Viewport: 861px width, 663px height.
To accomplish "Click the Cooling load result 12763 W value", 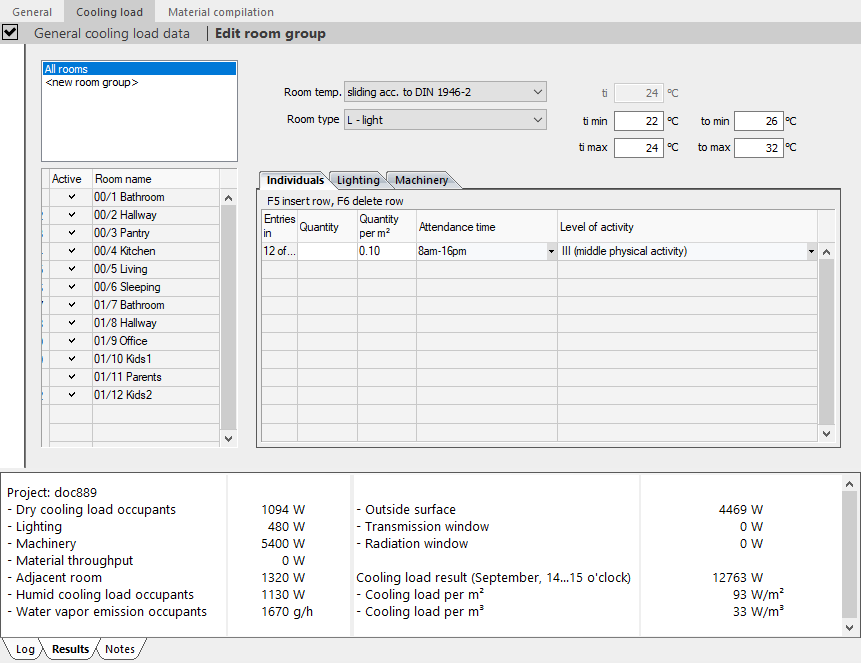I will tap(737, 577).
